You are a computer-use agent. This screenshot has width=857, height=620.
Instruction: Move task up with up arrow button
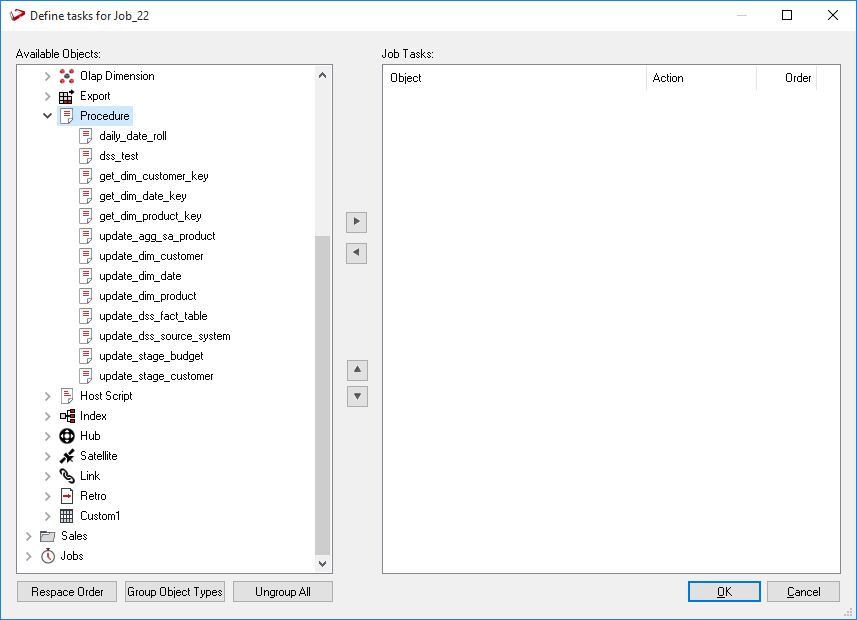point(357,370)
